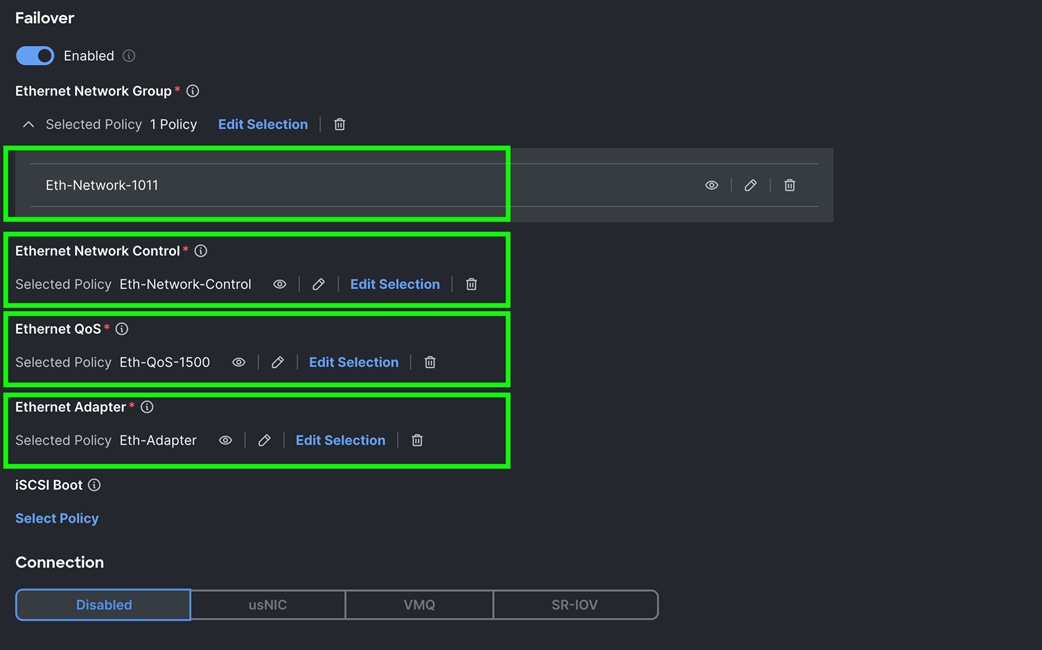Edit the Eth-Network-1011 policy
Screen dimensions: 1042x650
click(x=750, y=185)
